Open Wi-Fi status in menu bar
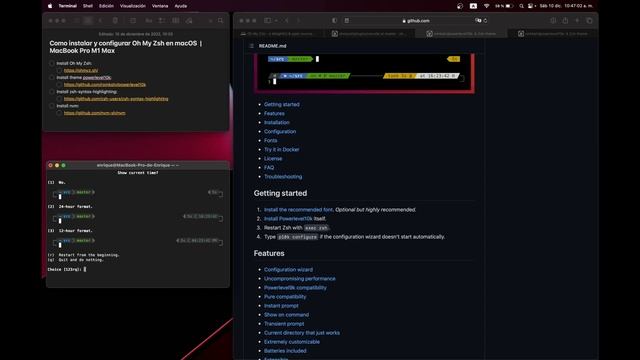640x360 pixels. [x=486, y=6]
